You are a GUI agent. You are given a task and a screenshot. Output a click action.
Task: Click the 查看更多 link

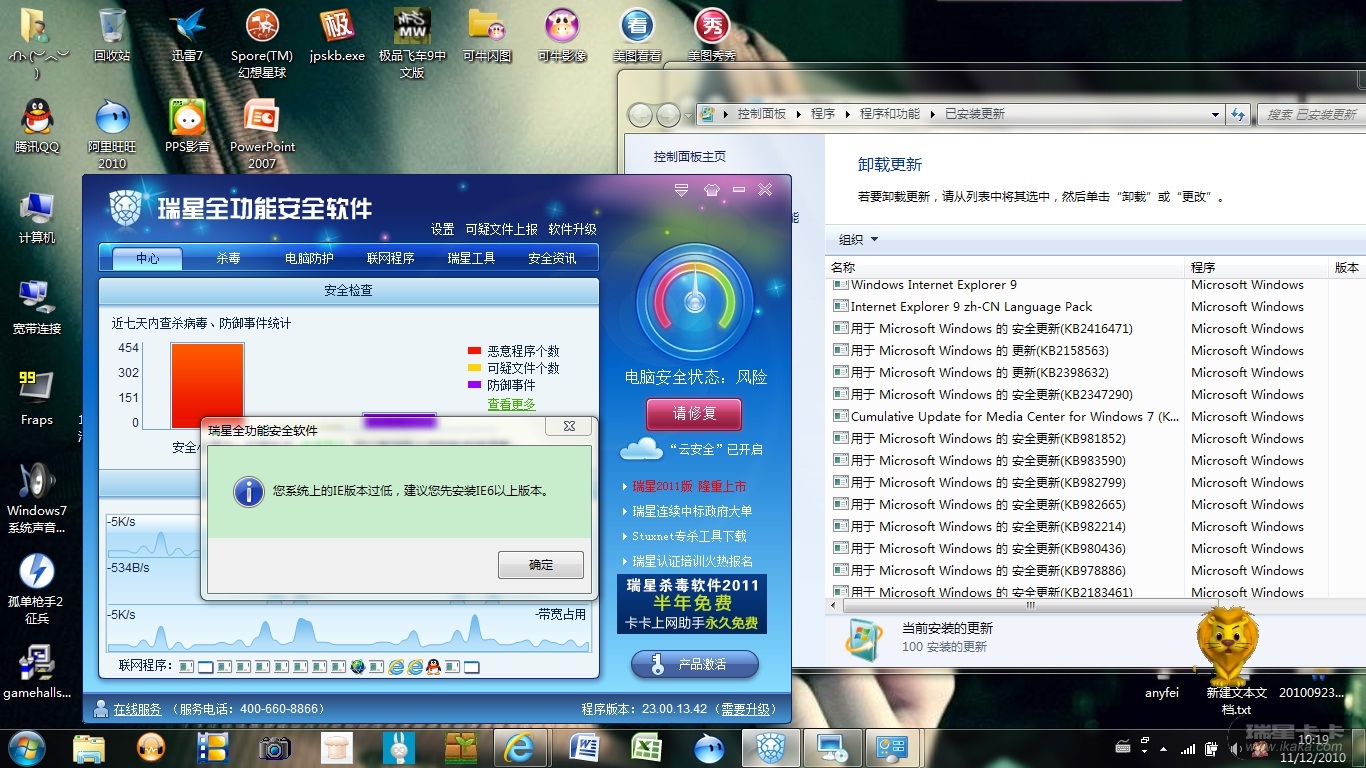pyautogui.click(x=511, y=404)
